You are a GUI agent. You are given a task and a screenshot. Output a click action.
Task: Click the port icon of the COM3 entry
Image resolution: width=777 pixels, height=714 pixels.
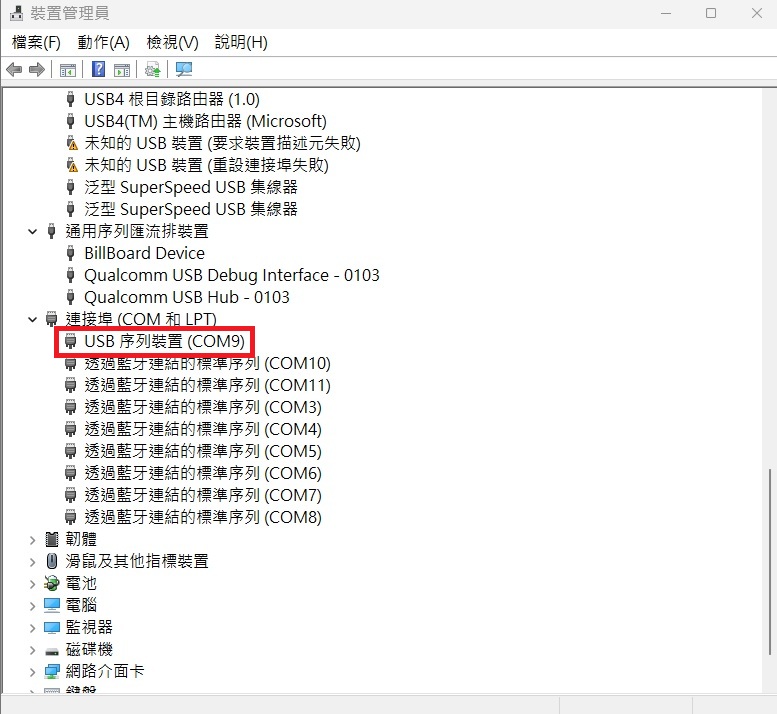point(71,407)
